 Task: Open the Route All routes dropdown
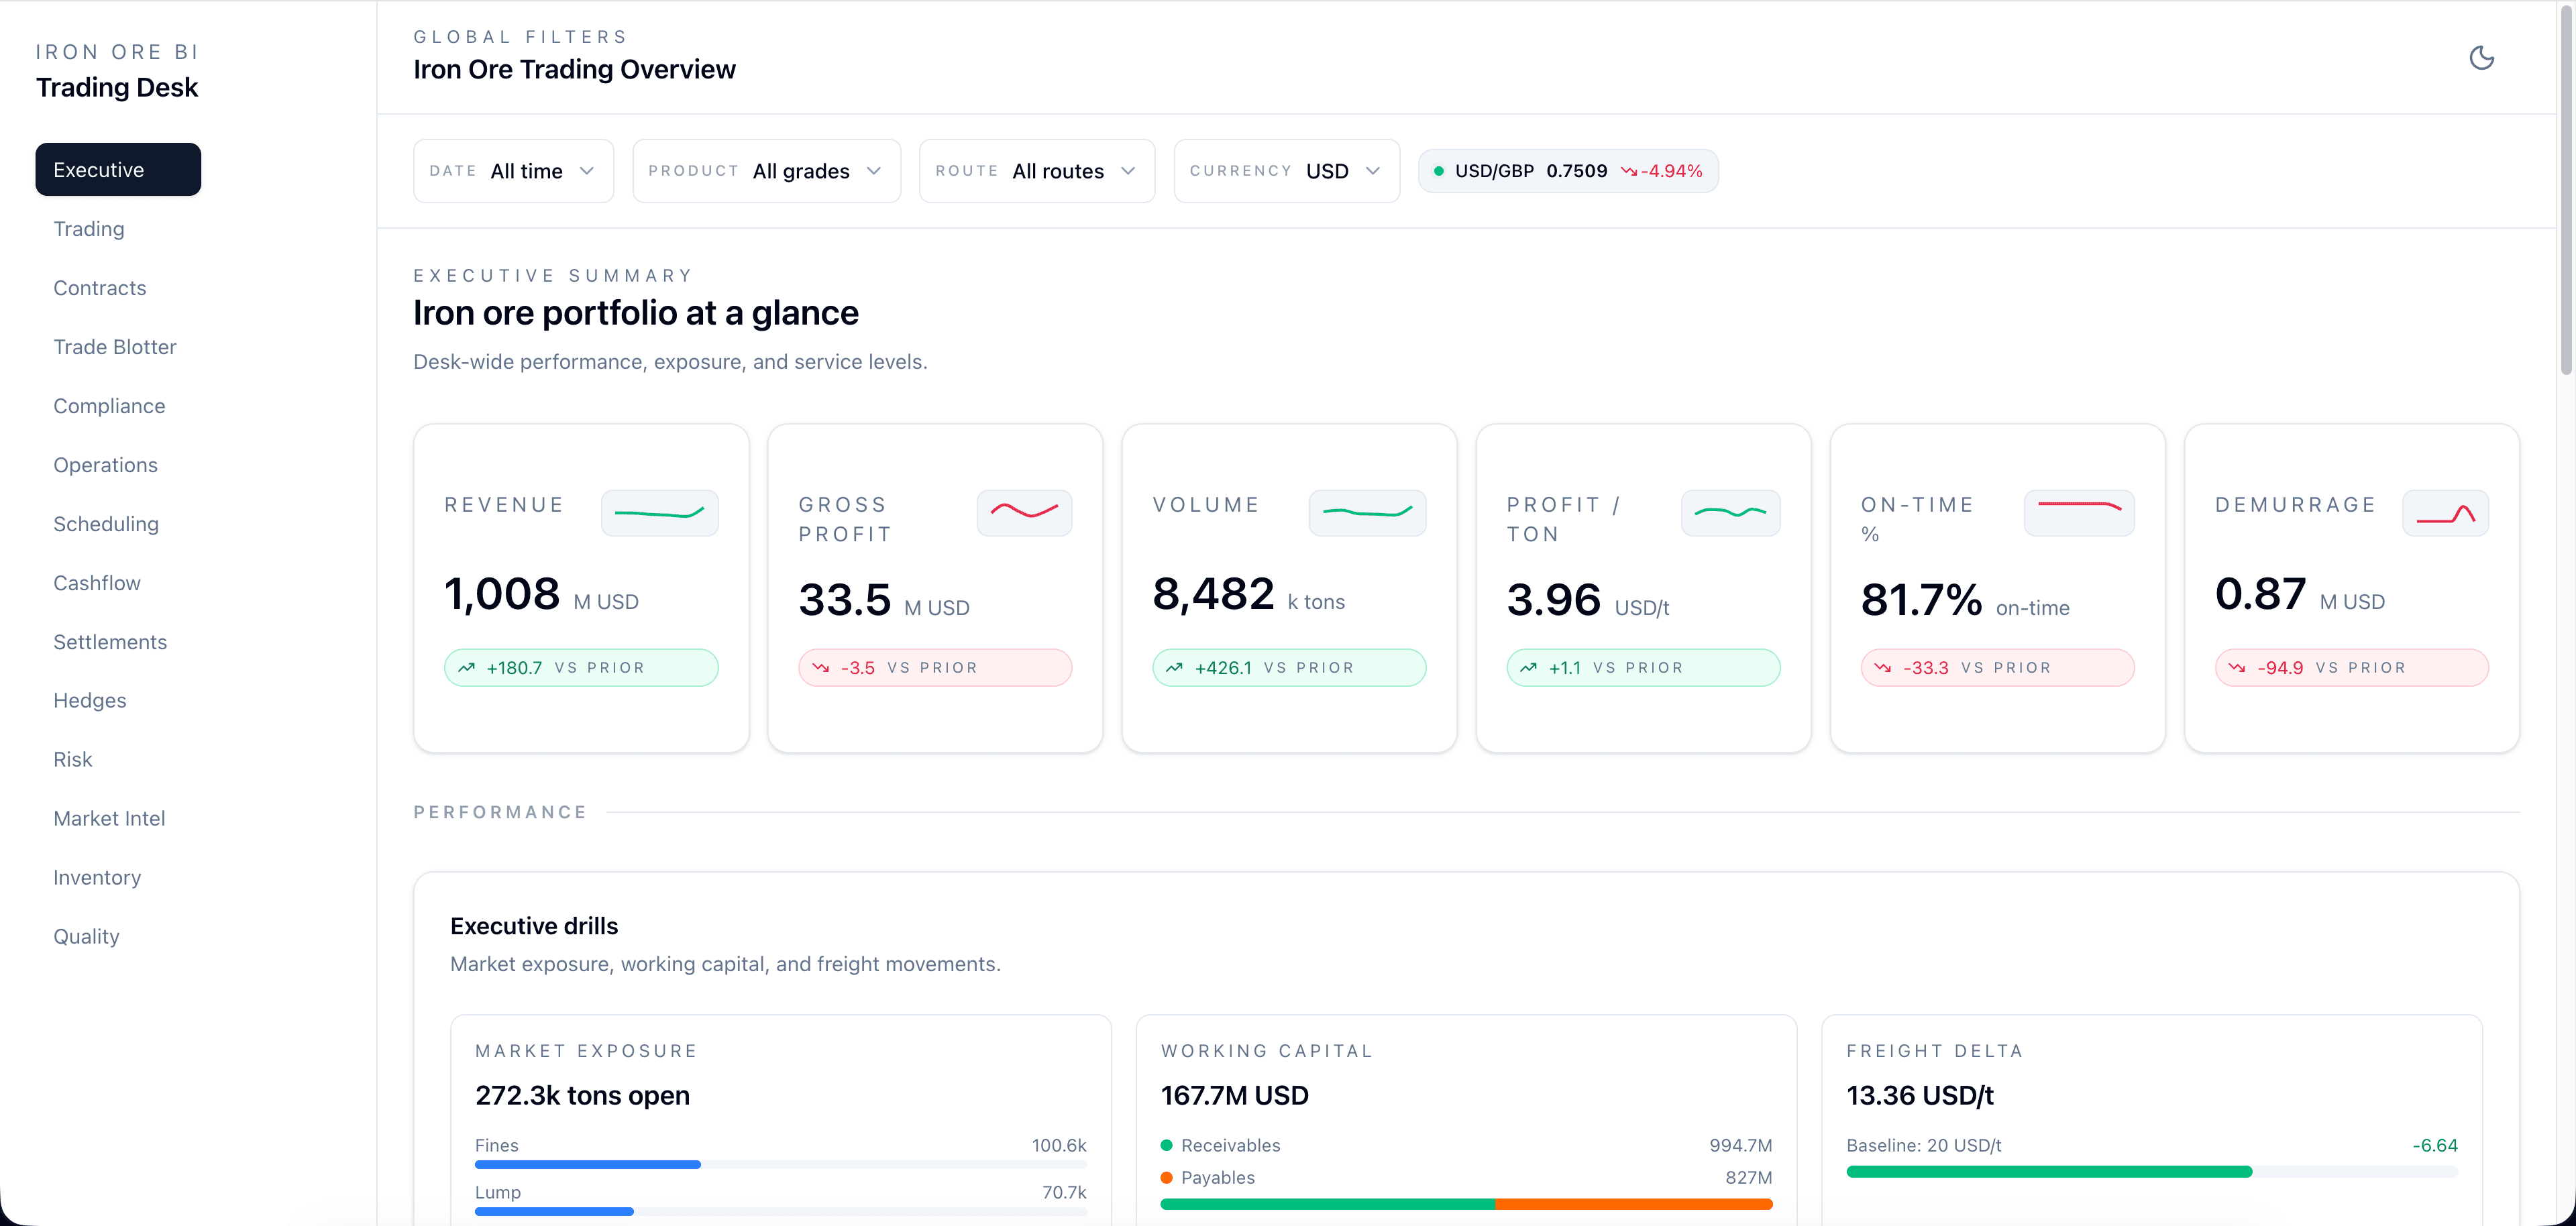tap(1037, 171)
